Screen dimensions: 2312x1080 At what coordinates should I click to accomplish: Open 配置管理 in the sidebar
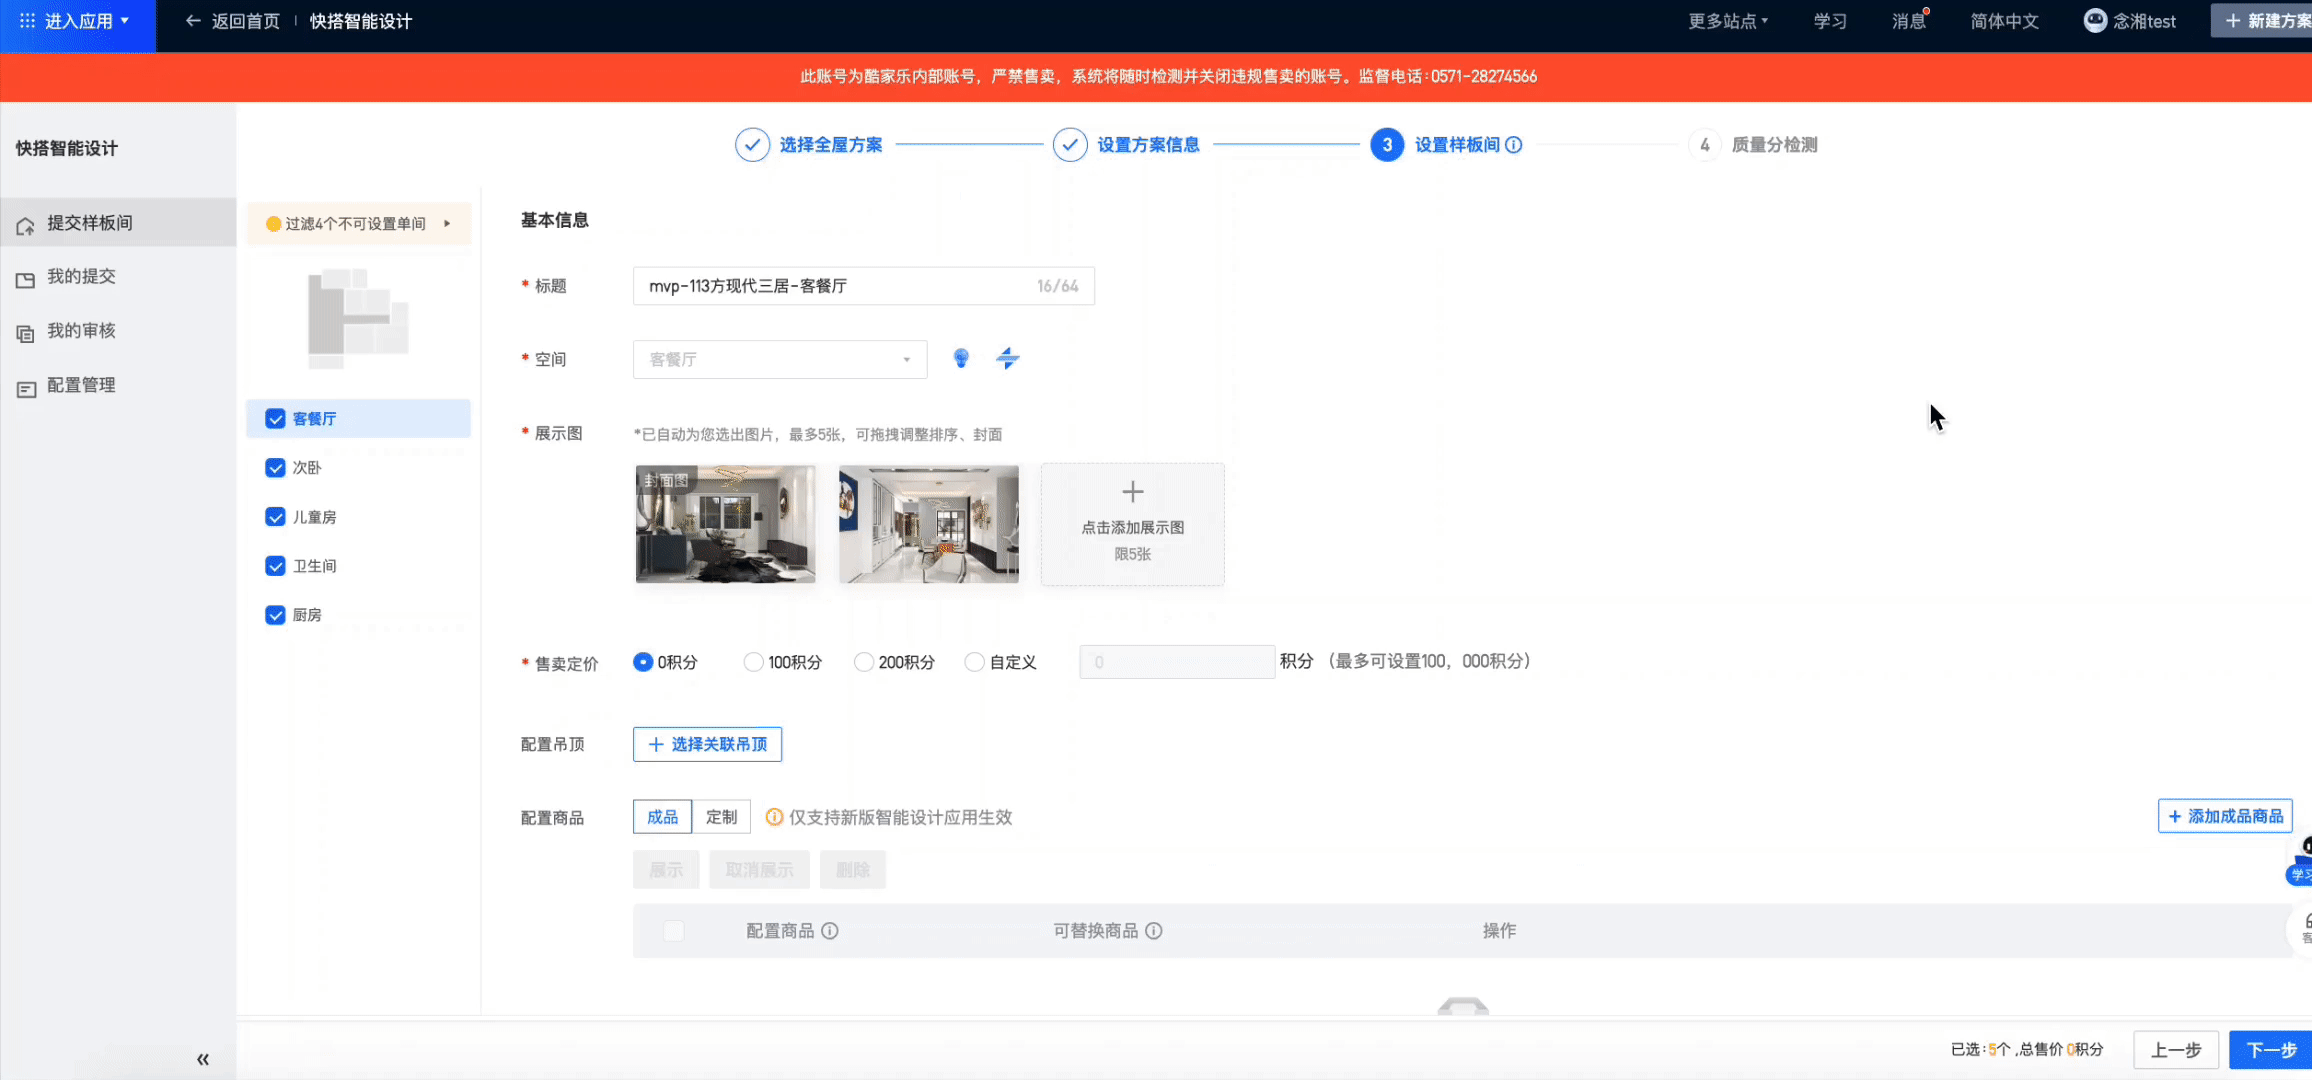coord(81,385)
